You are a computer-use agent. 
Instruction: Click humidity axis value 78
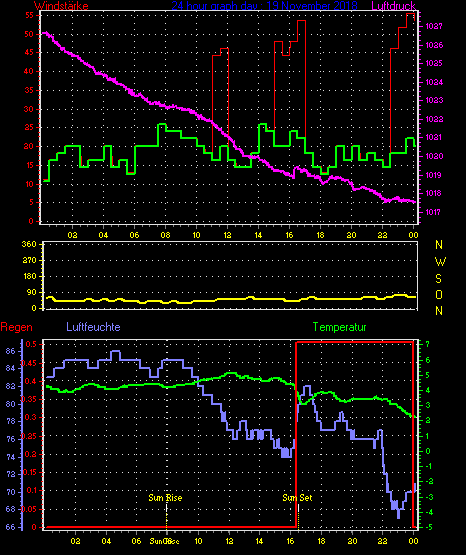point(11,421)
